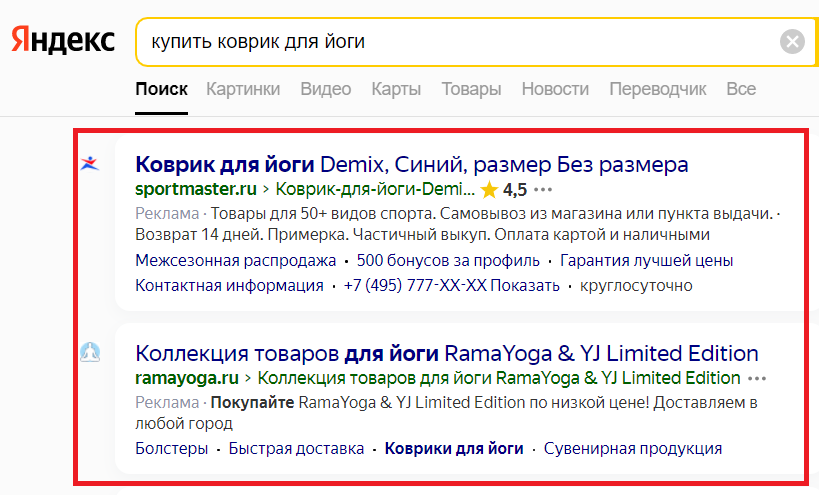Switch to the Новости tab
Viewport: 819px width, 495px height.
[x=555, y=89]
